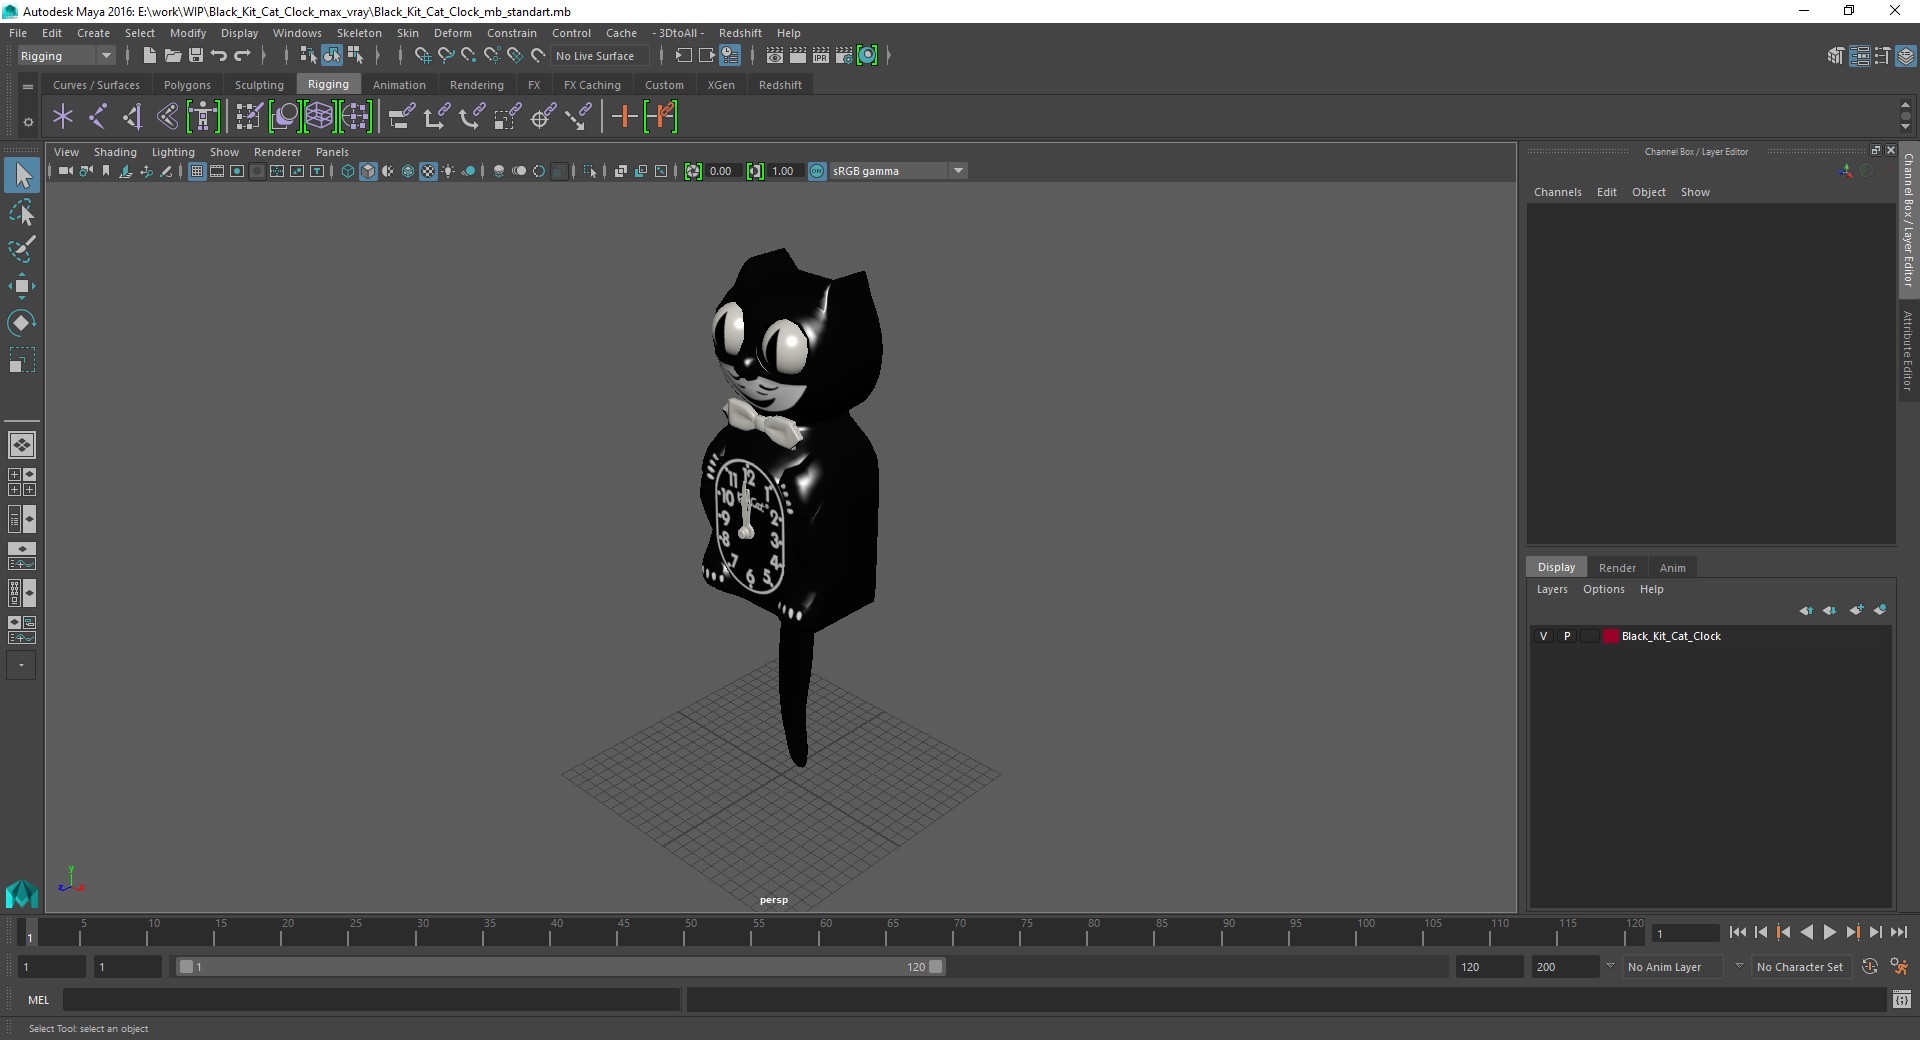Start IPR render from toolbar

821,56
